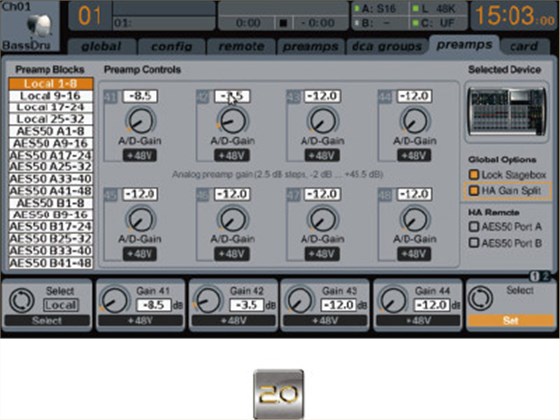The image size is (560, 420).
Task: Switch to the global tab
Action: point(101,46)
